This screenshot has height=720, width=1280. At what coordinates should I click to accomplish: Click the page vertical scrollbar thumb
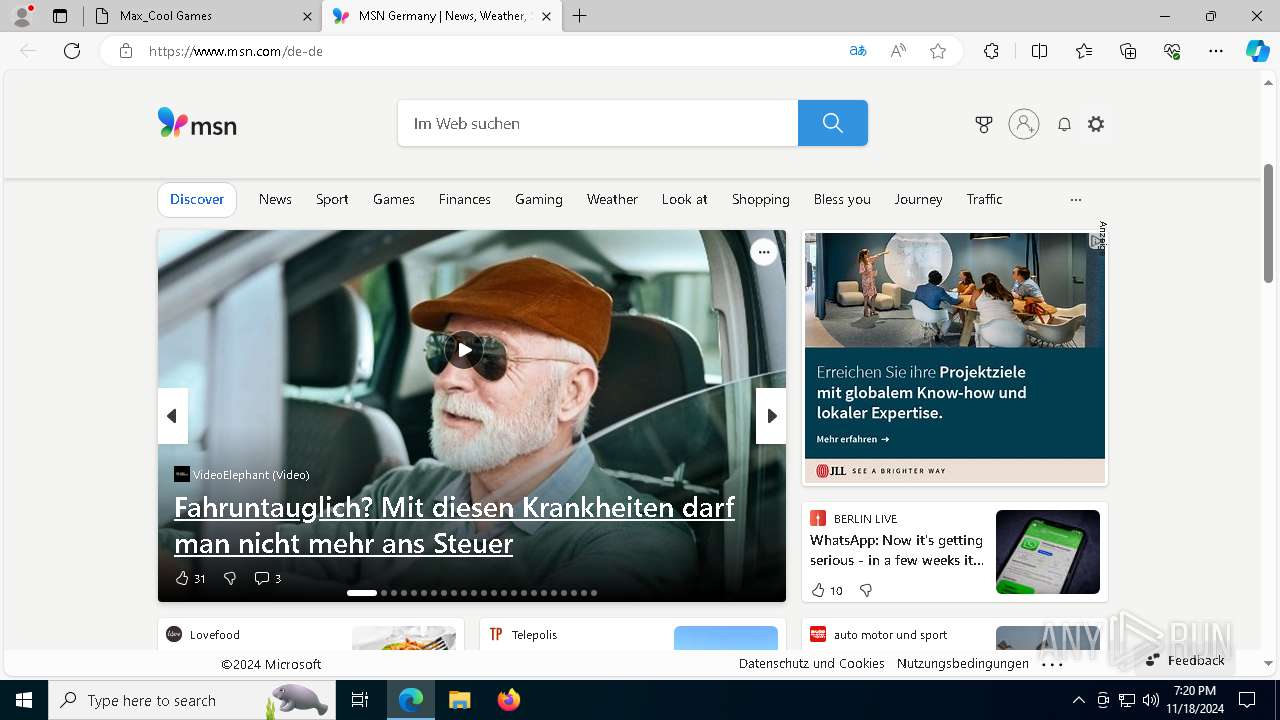click(1269, 223)
